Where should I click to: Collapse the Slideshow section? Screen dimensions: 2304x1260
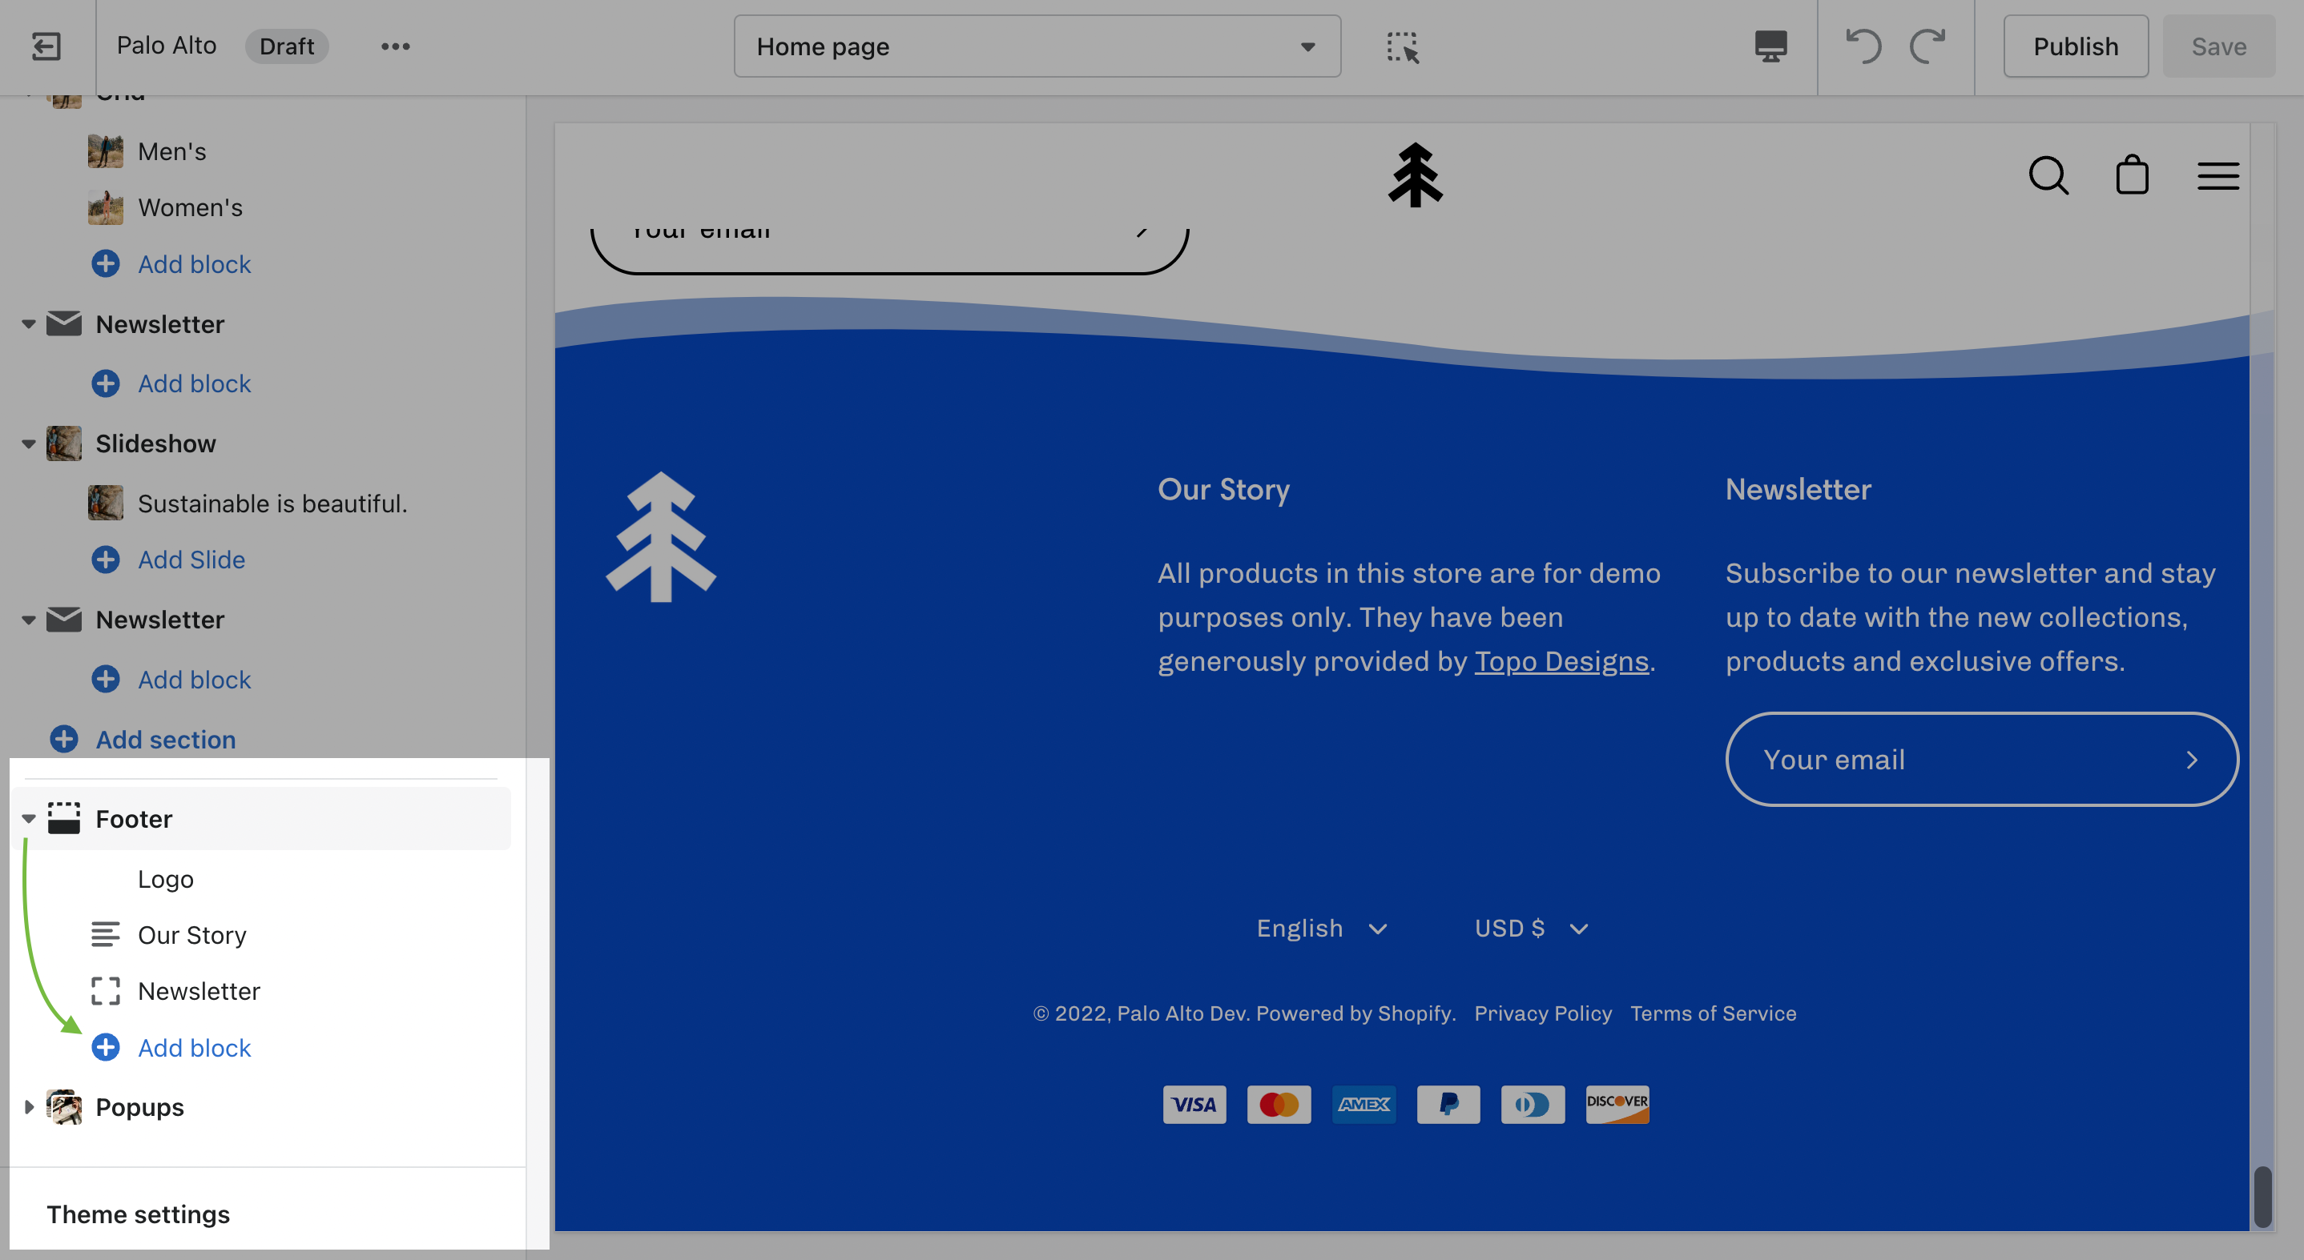click(28, 444)
